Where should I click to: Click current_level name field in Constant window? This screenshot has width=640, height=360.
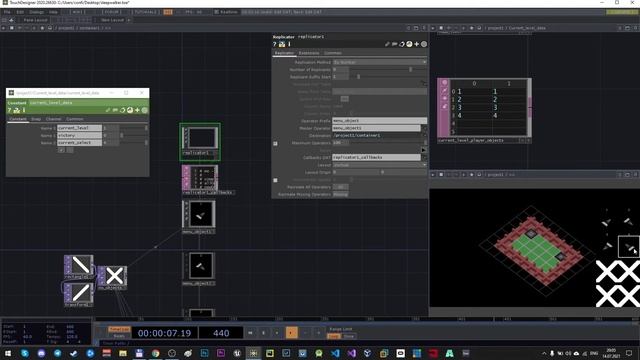coord(79,128)
